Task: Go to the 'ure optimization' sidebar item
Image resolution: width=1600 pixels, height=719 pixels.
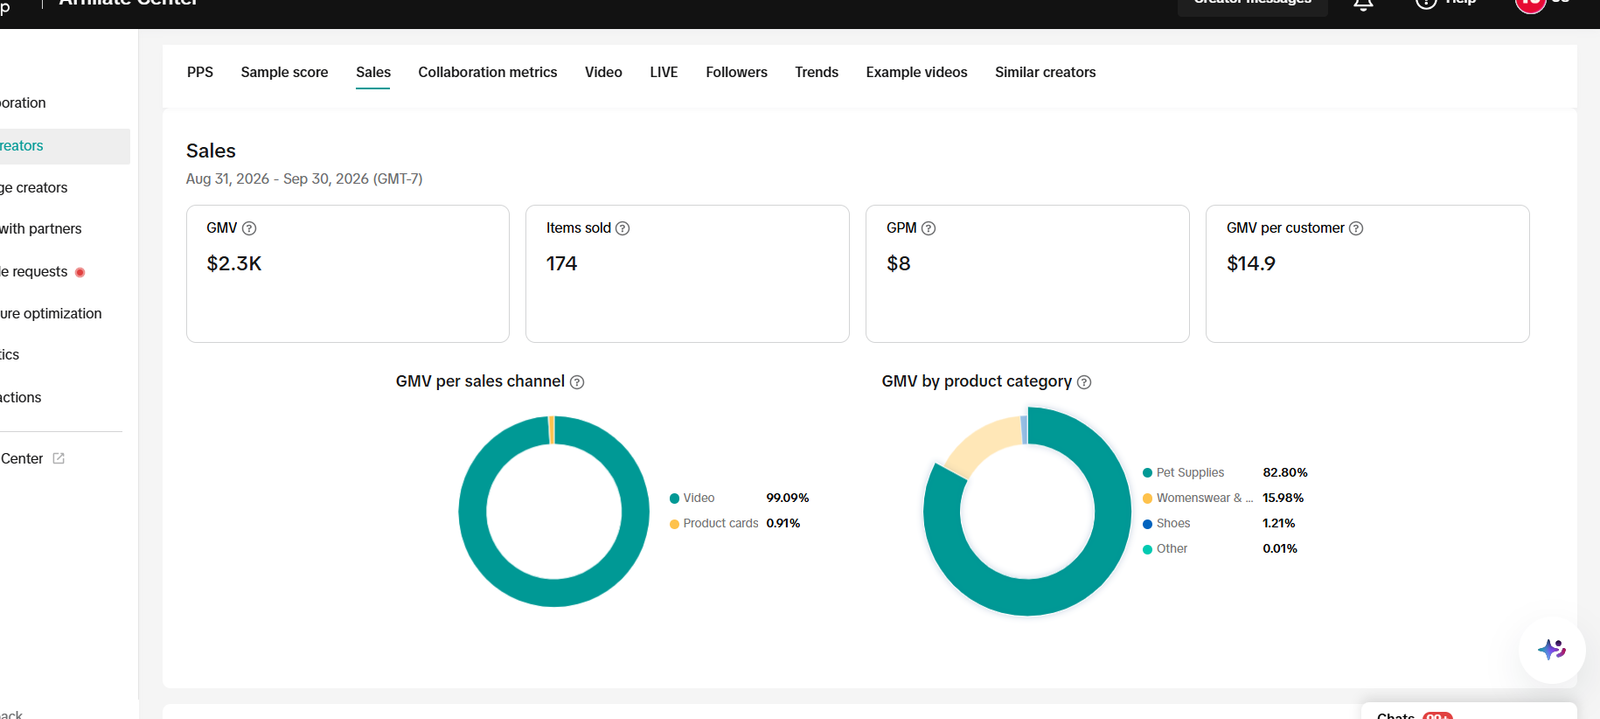Action: pos(51,314)
